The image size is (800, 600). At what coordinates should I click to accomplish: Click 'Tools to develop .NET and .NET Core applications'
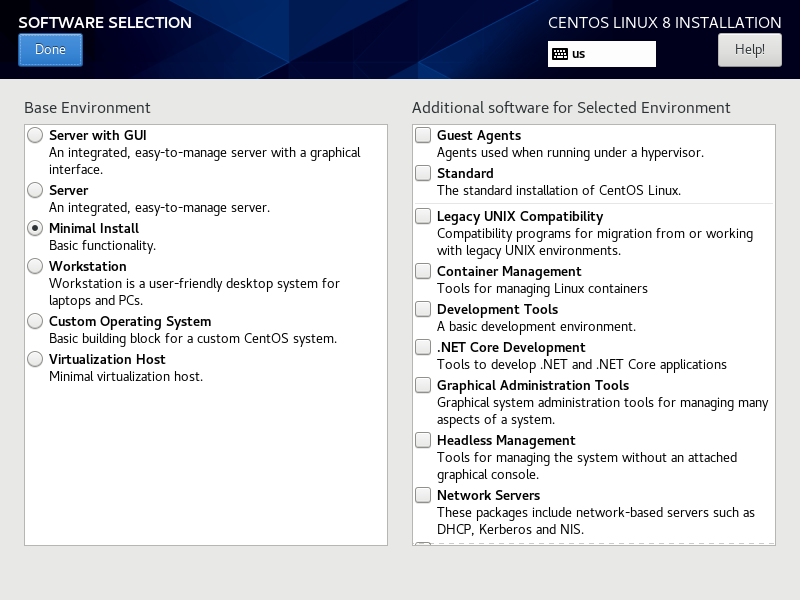click(582, 364)
